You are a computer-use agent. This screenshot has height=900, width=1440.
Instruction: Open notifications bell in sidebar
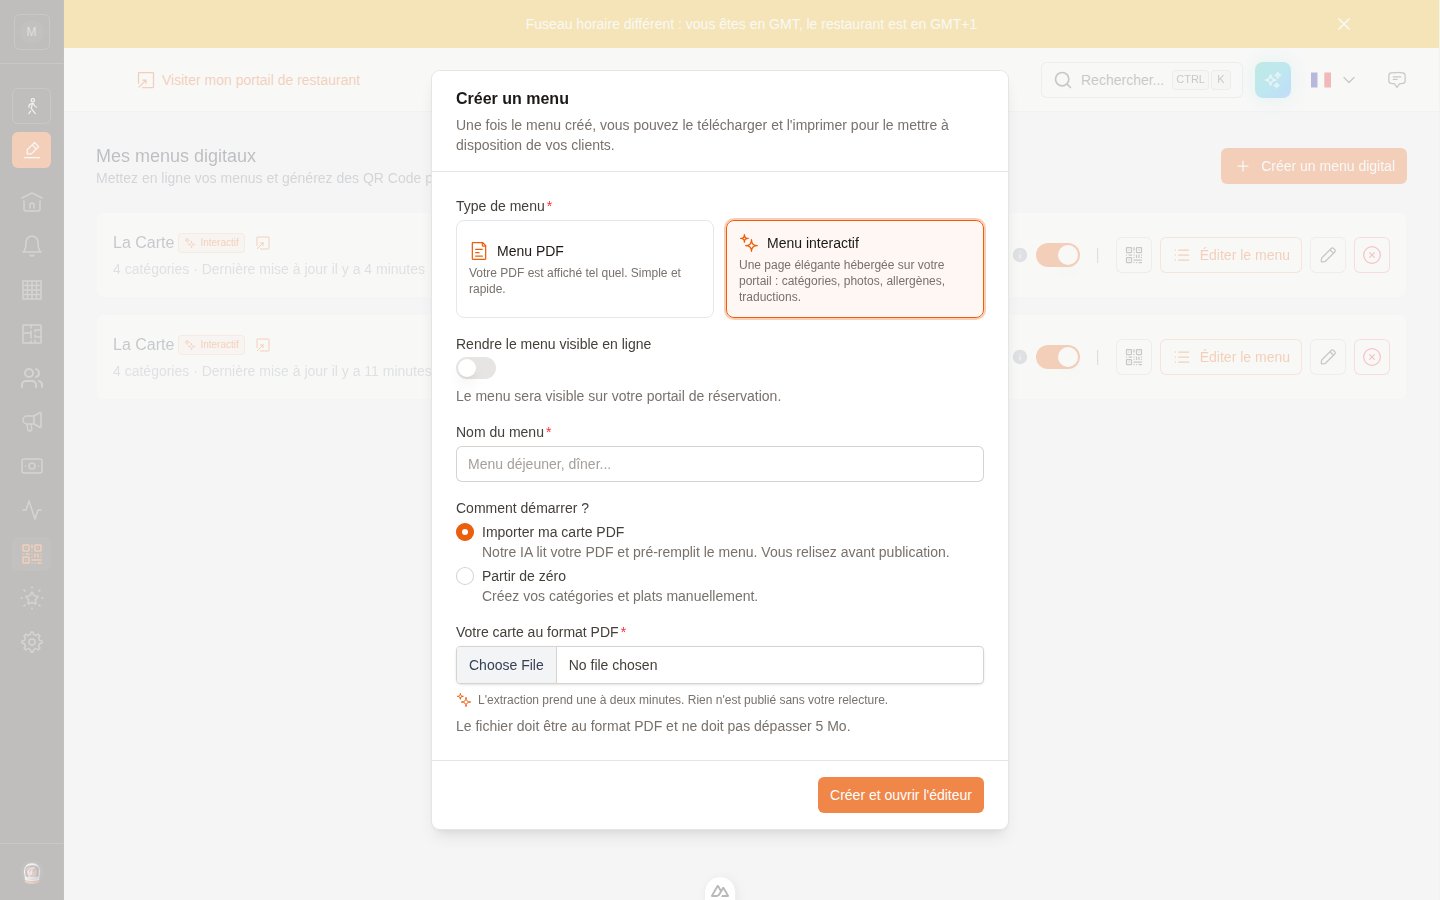point(32,246)
